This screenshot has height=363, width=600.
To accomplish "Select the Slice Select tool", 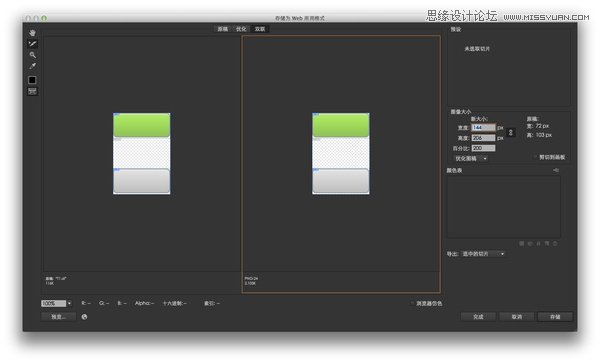I will 33,44.
